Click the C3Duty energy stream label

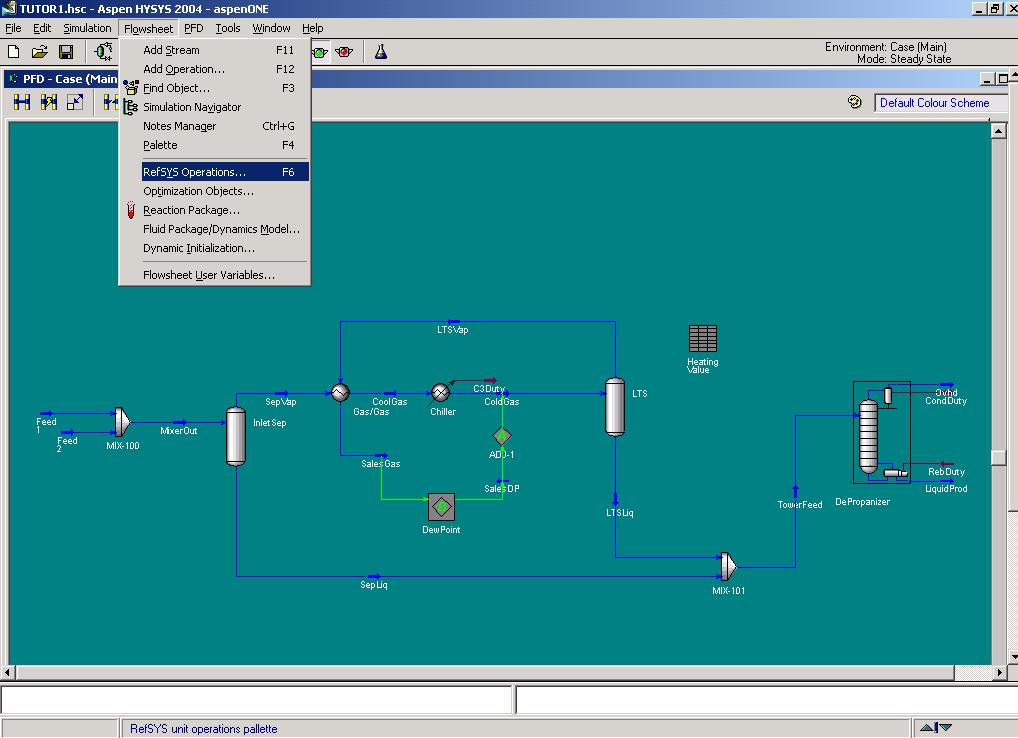[x=489, y=389]
